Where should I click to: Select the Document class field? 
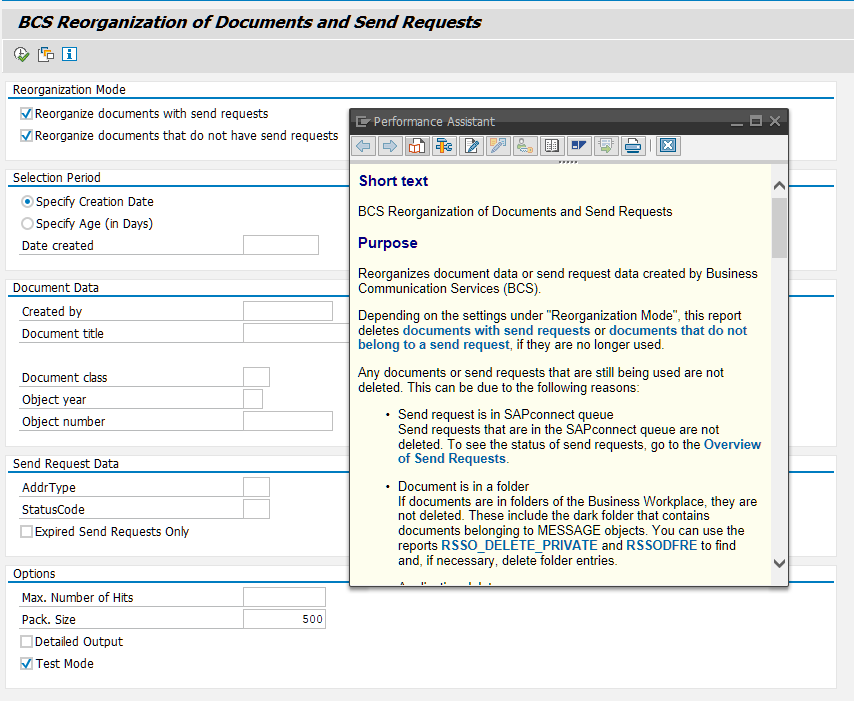coord(256,377)
